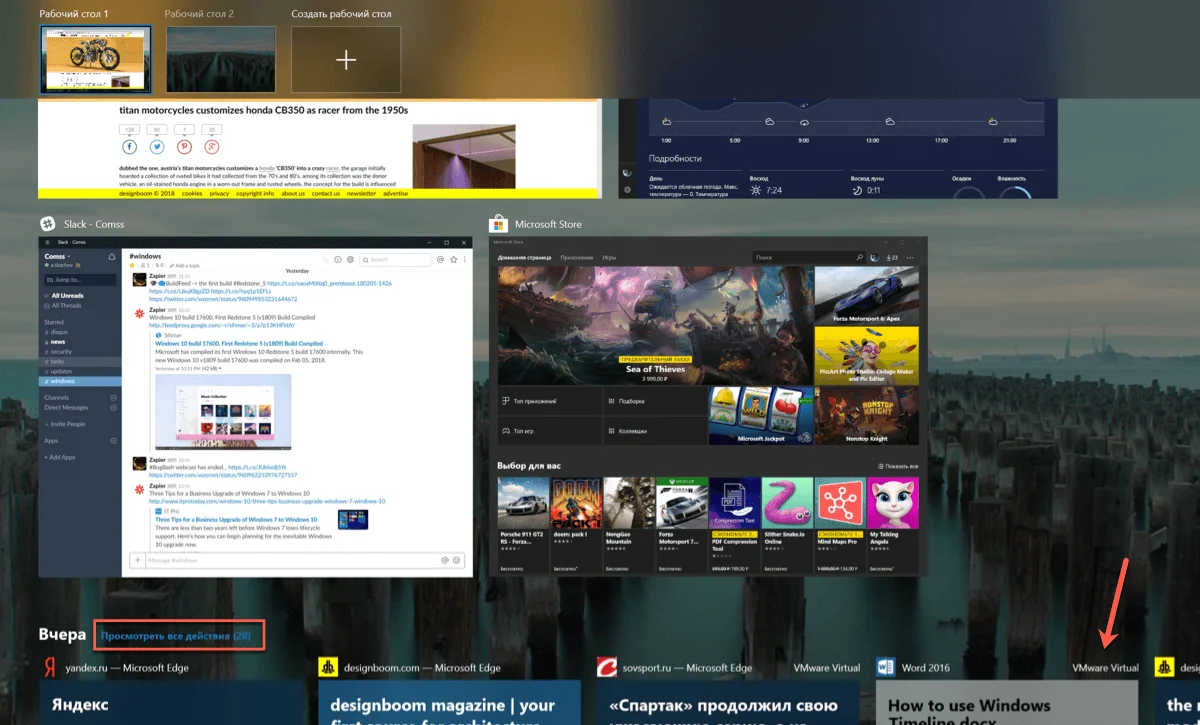Open Просмотреть все действия (28) link
The width and height of the screenshot is (1200, 725).
click(x=180, y=636)
